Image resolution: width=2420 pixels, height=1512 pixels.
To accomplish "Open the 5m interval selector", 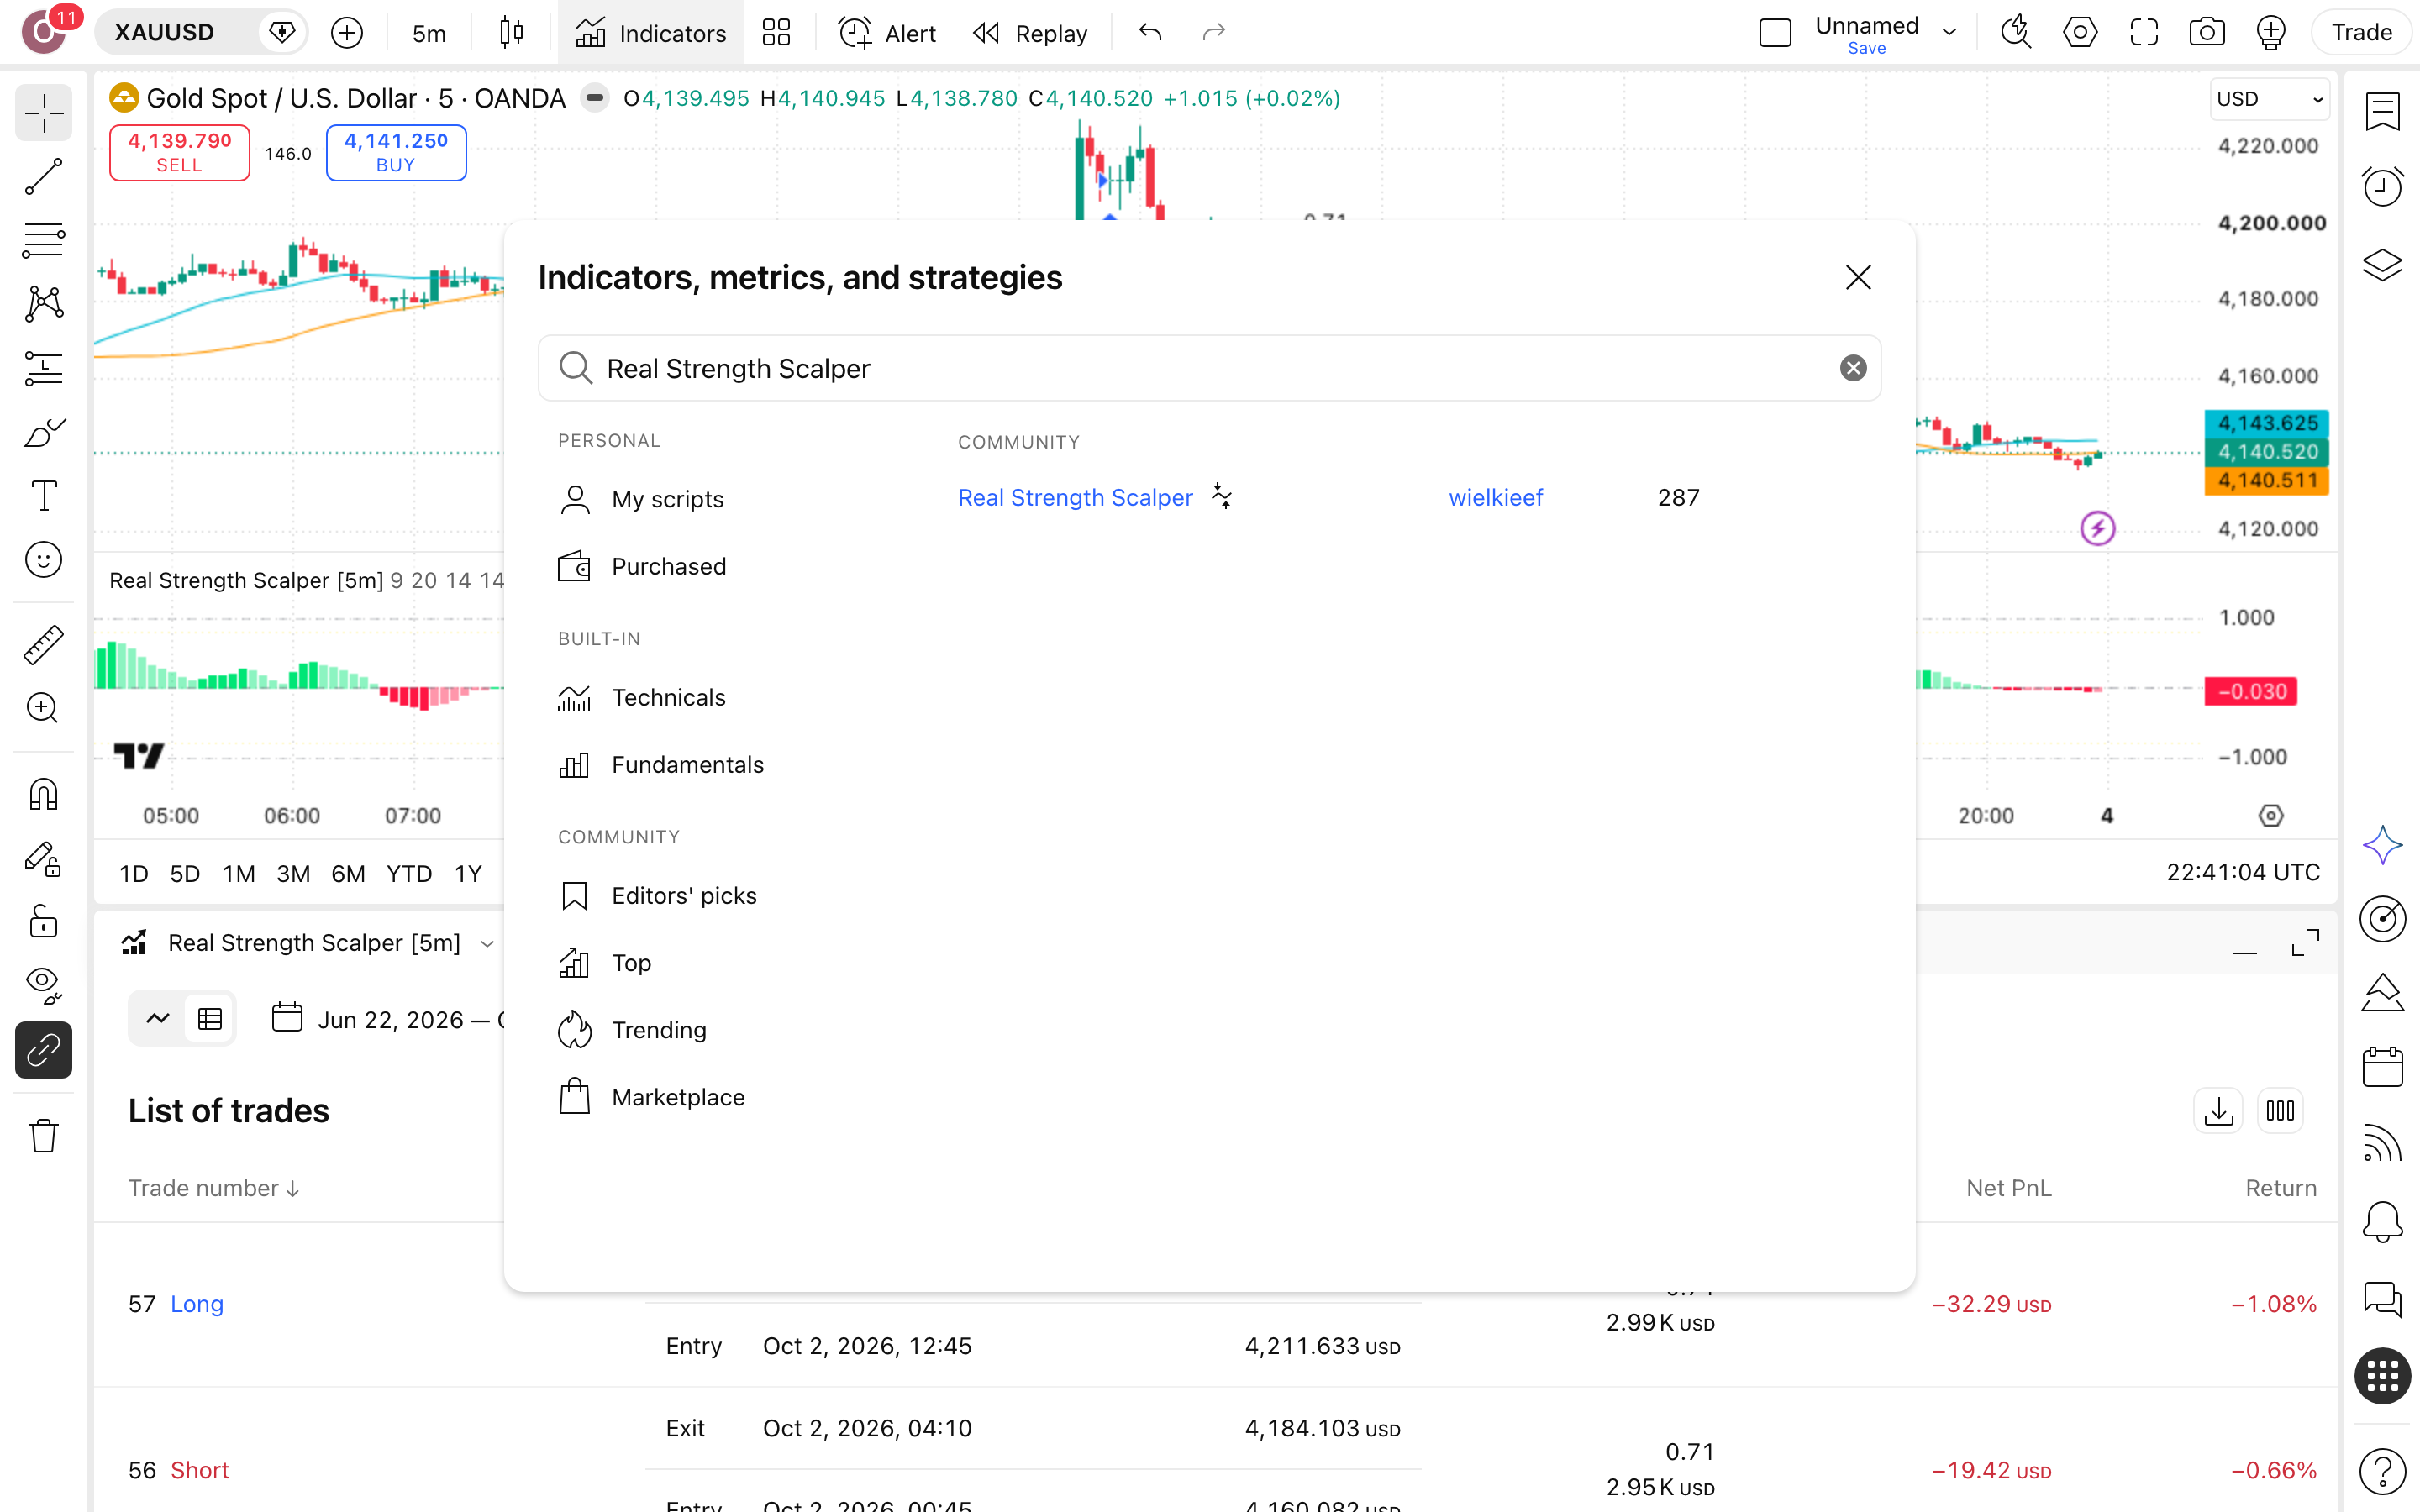I will pyautogui.click(x=429, y=33).
